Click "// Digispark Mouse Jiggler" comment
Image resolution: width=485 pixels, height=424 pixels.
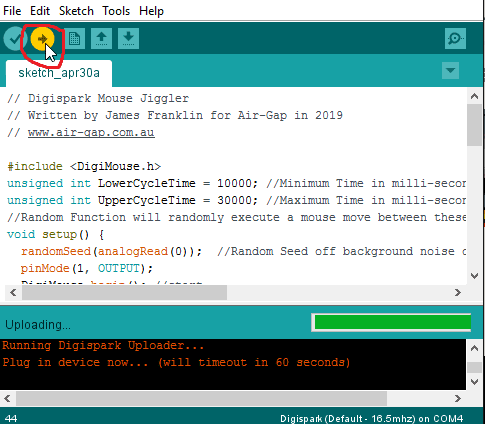[x=98, y=98]
